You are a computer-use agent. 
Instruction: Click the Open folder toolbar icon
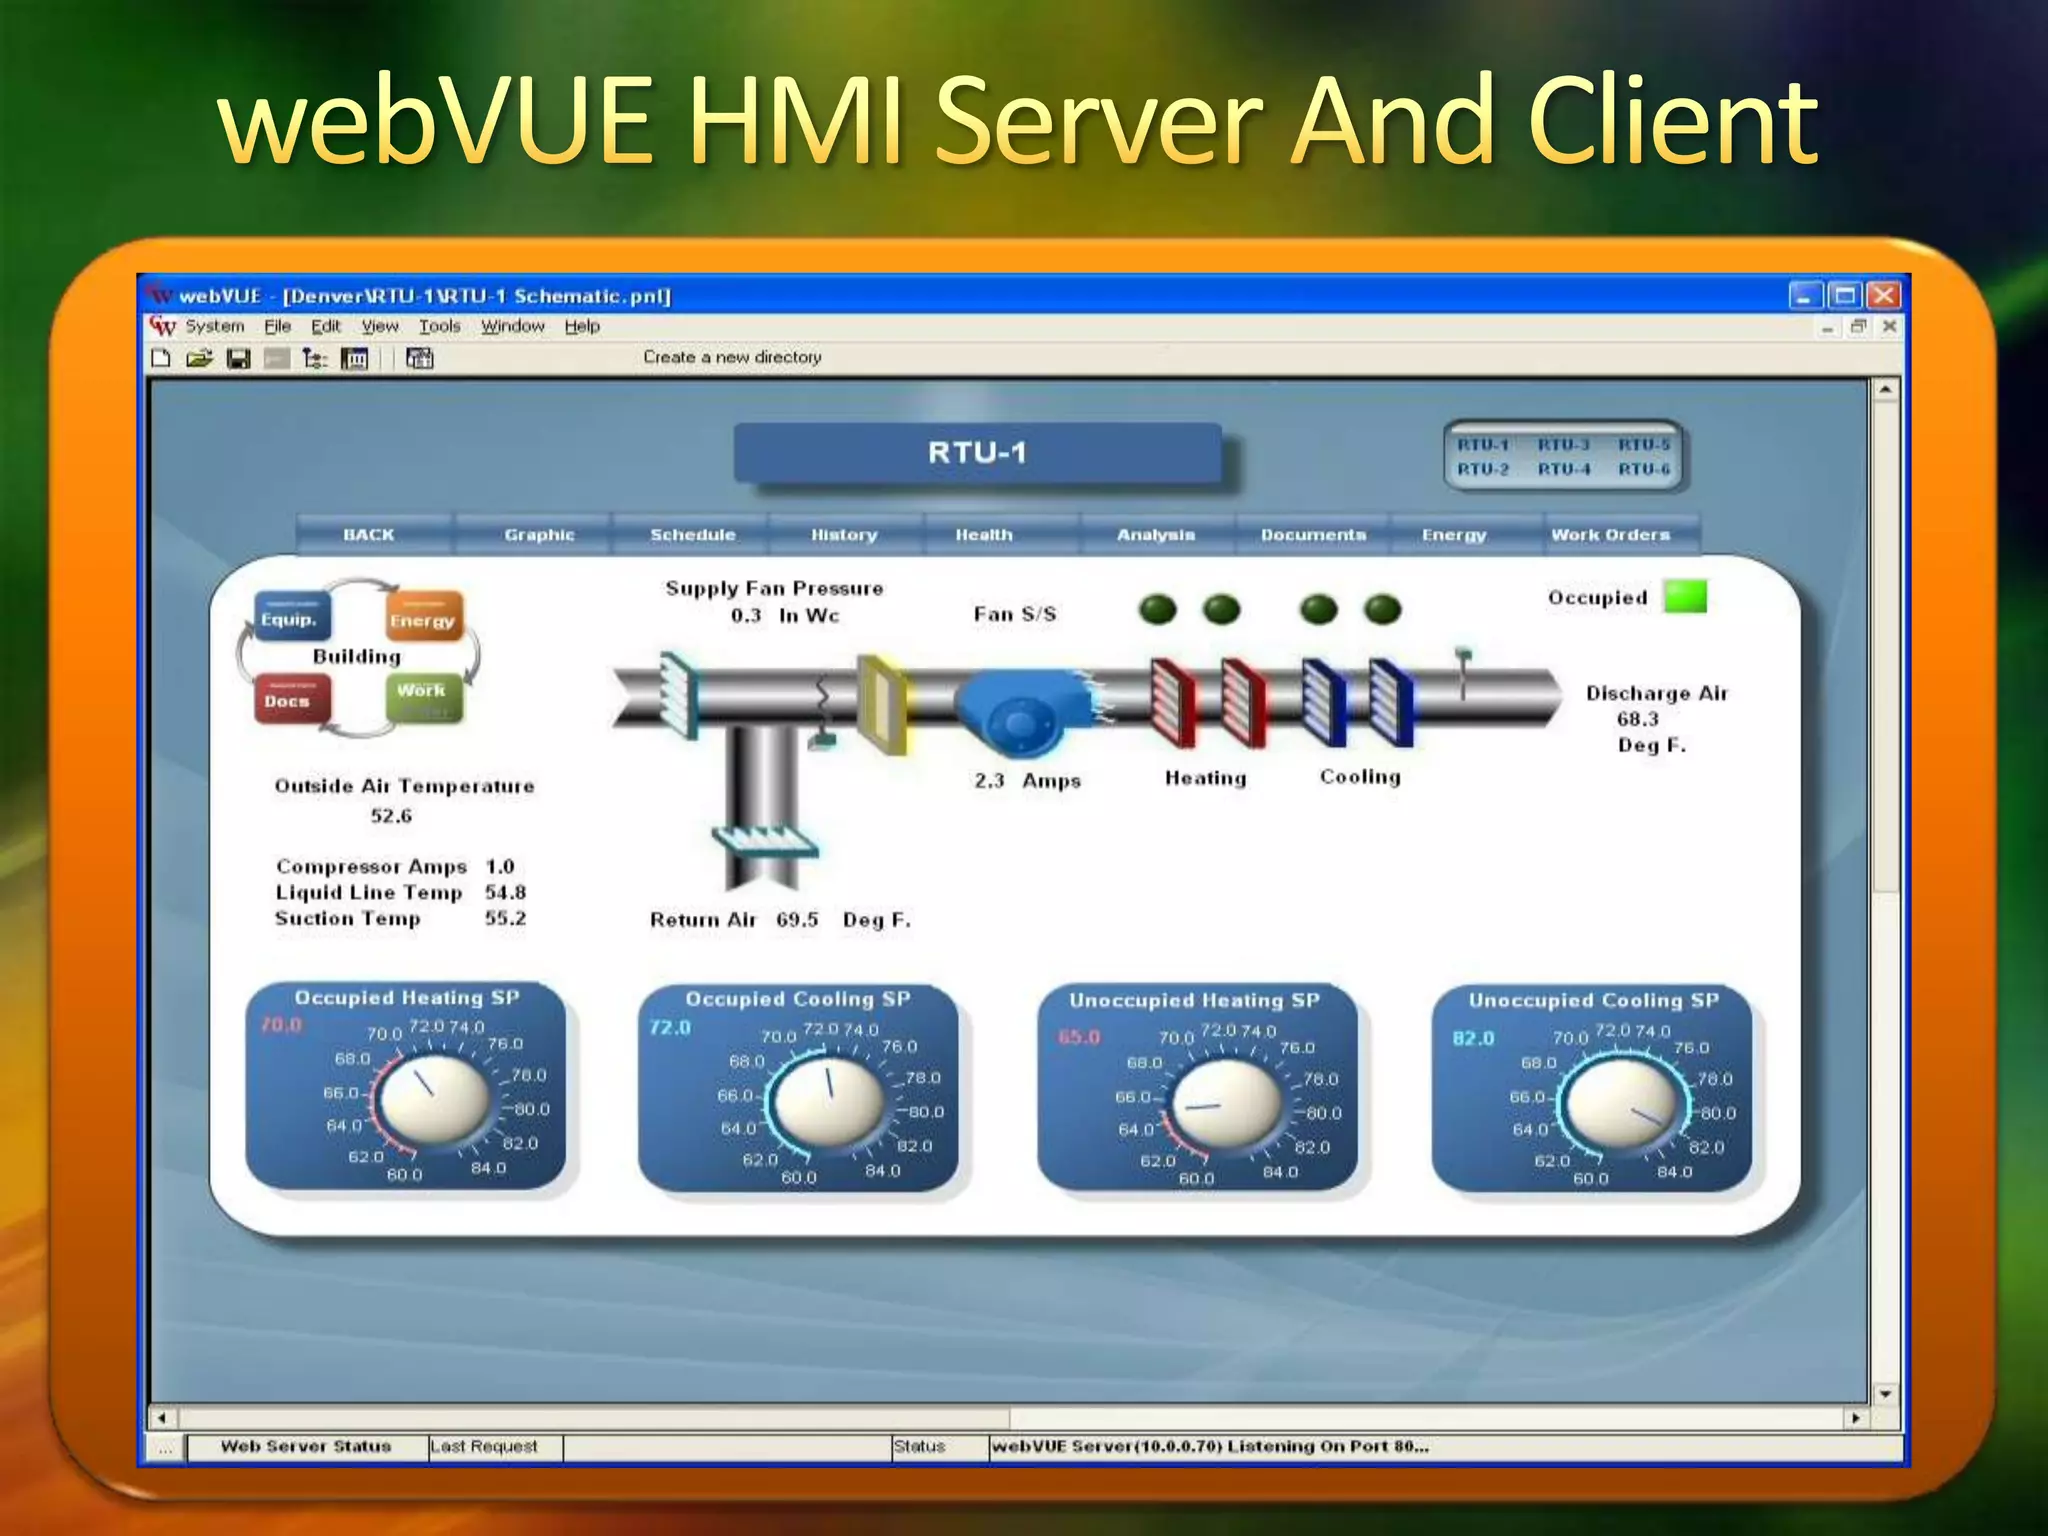click(x=199, y=358)
